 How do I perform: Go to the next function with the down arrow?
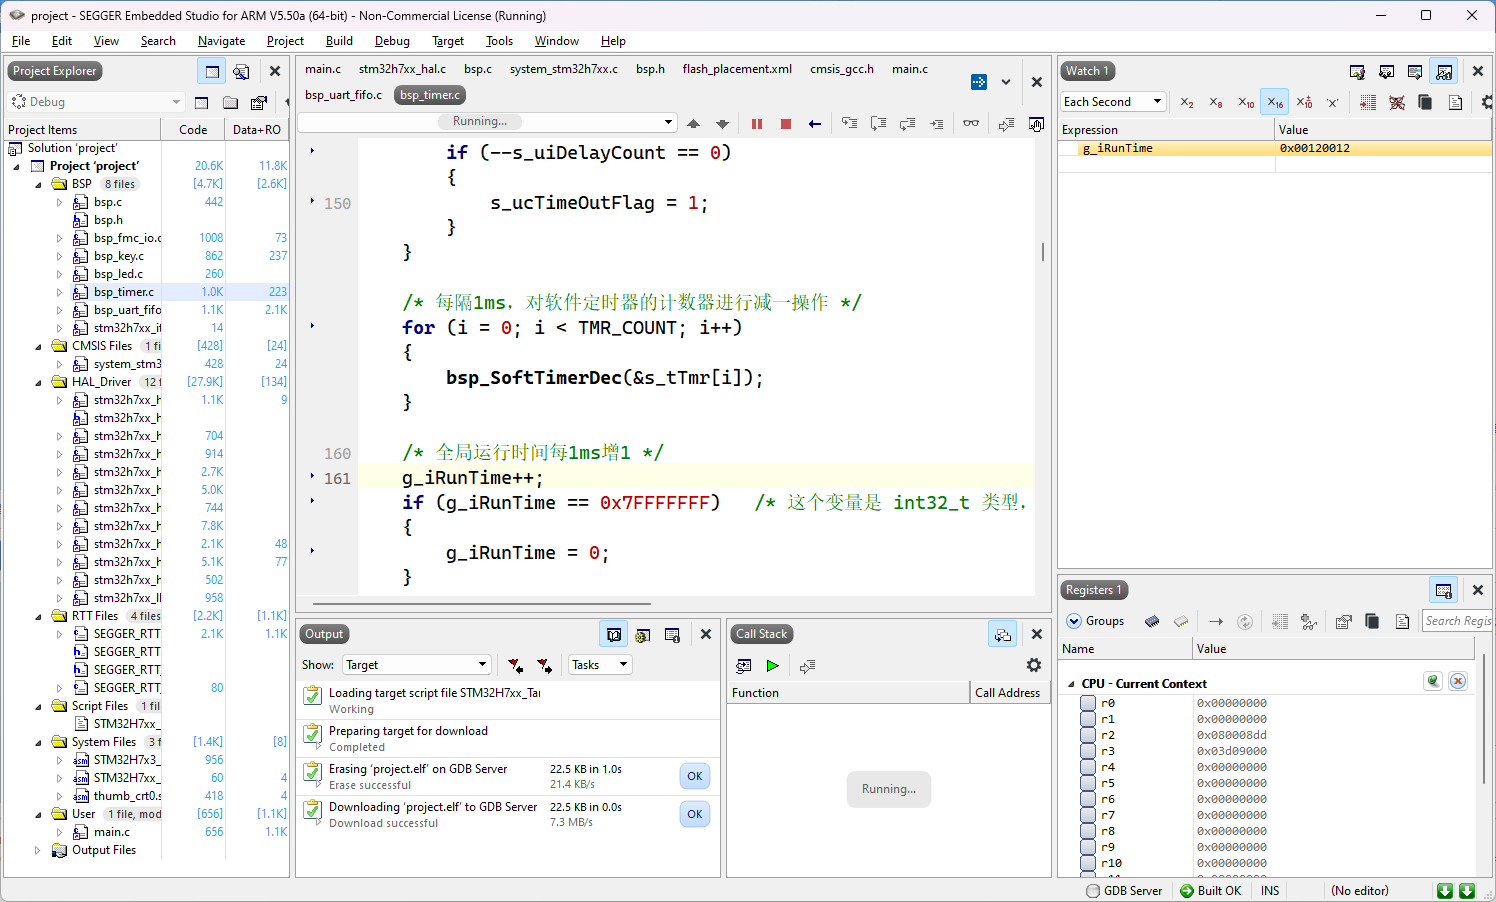point(722,123)
